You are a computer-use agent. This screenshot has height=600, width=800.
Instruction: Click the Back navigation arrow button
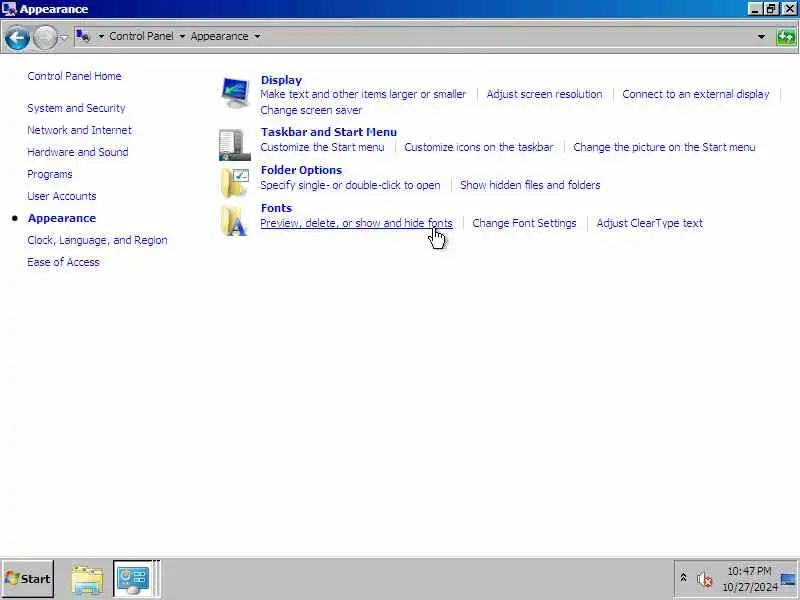click(17, 37)
